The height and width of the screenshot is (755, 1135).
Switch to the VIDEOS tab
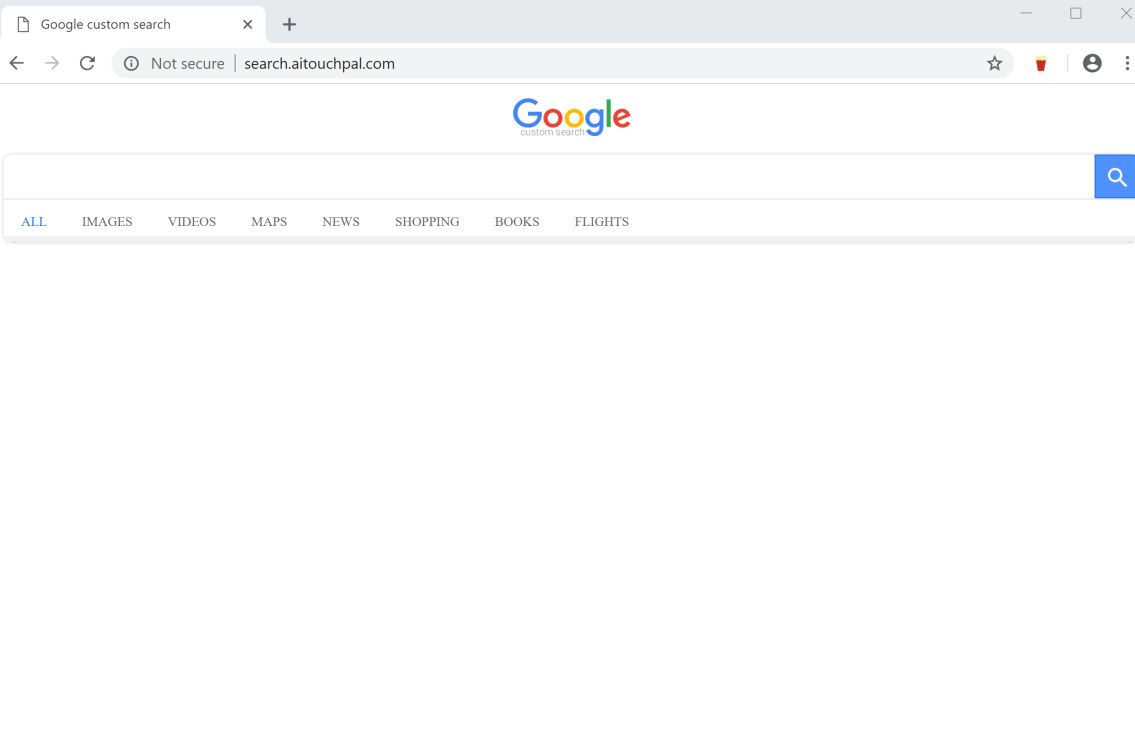pyautogui.click(x=192, y=222)
